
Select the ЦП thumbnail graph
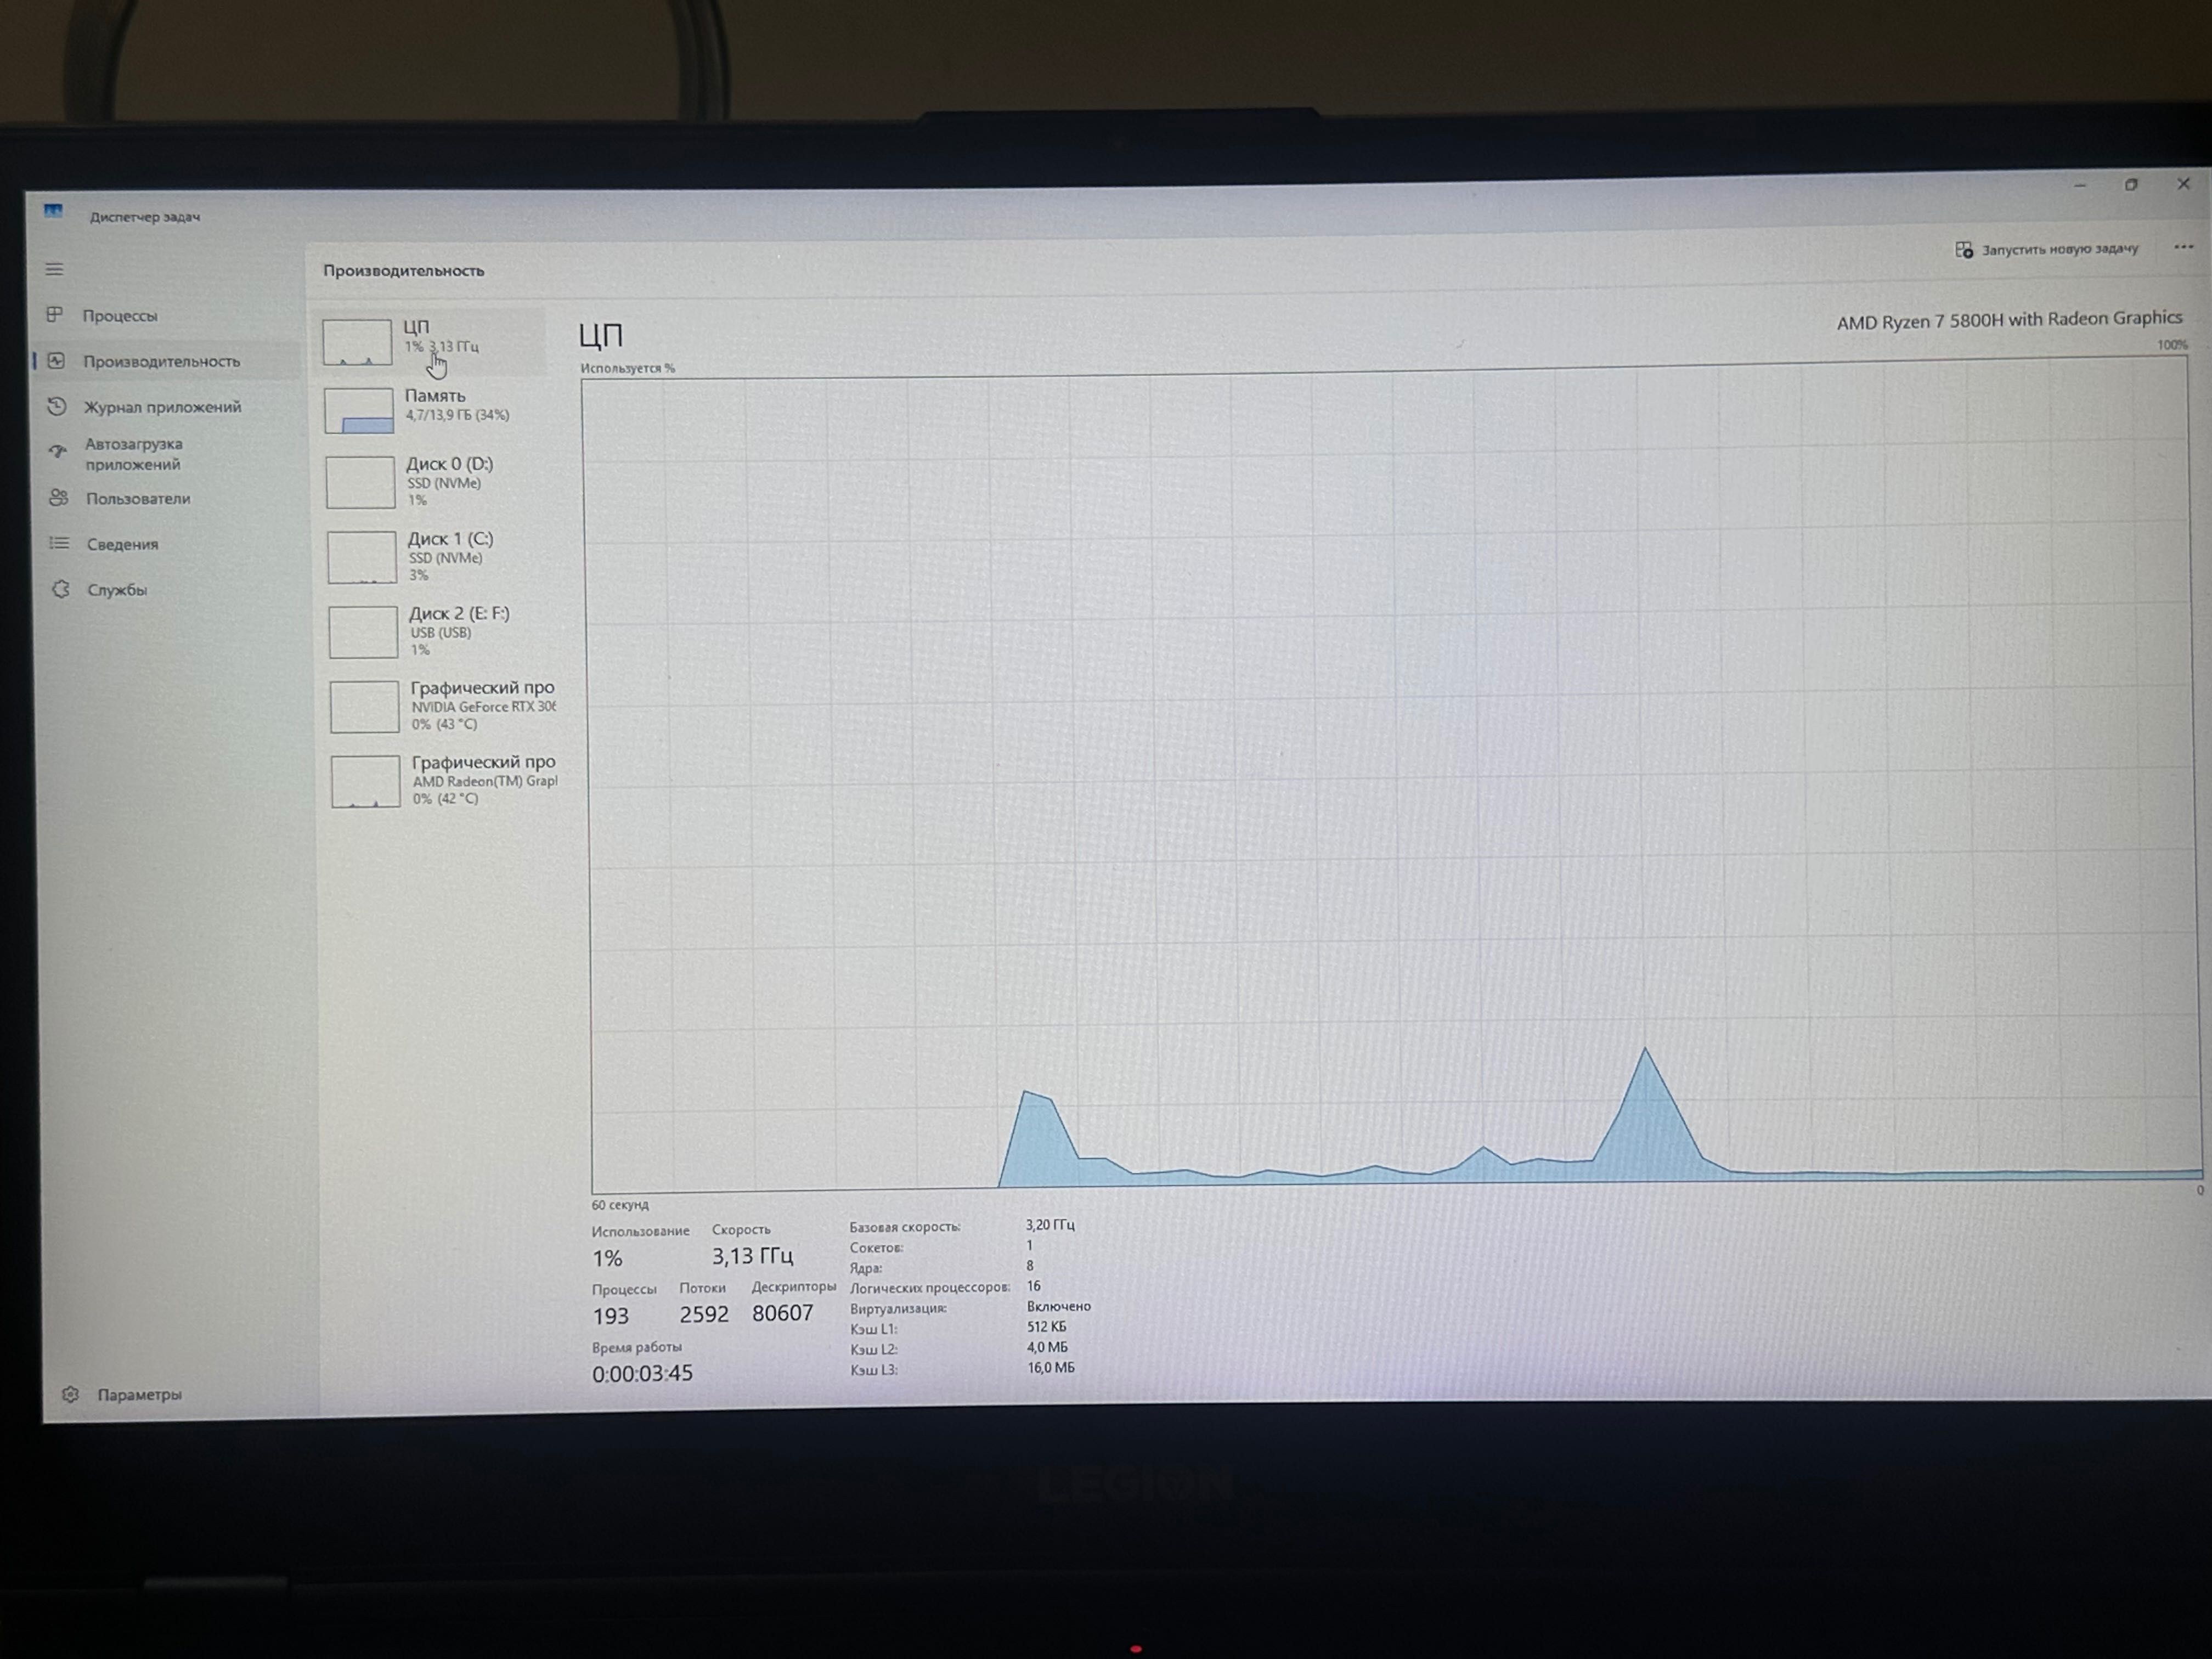(x=357, y=342)
